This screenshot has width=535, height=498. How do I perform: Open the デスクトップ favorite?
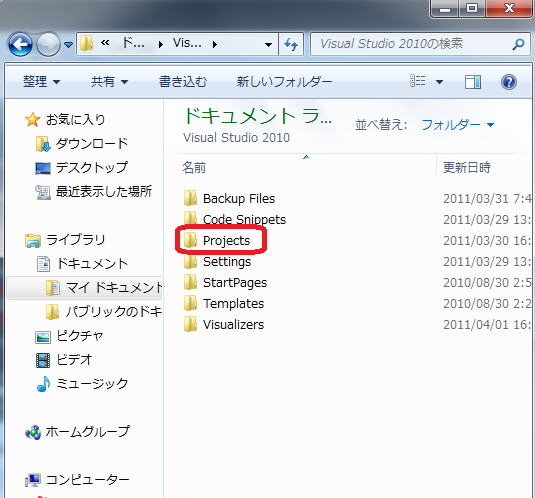92,167
